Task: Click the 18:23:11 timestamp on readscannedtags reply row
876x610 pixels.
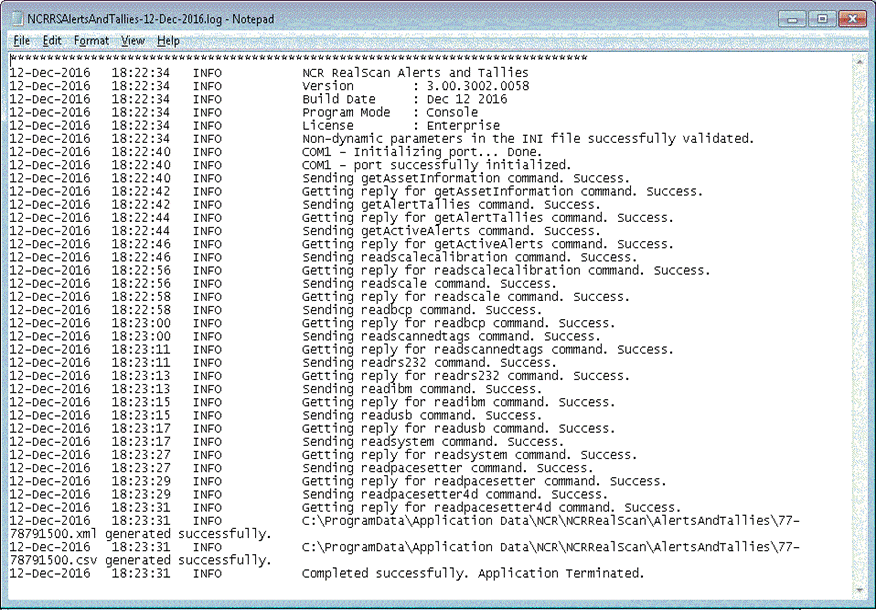Action: 141,350
